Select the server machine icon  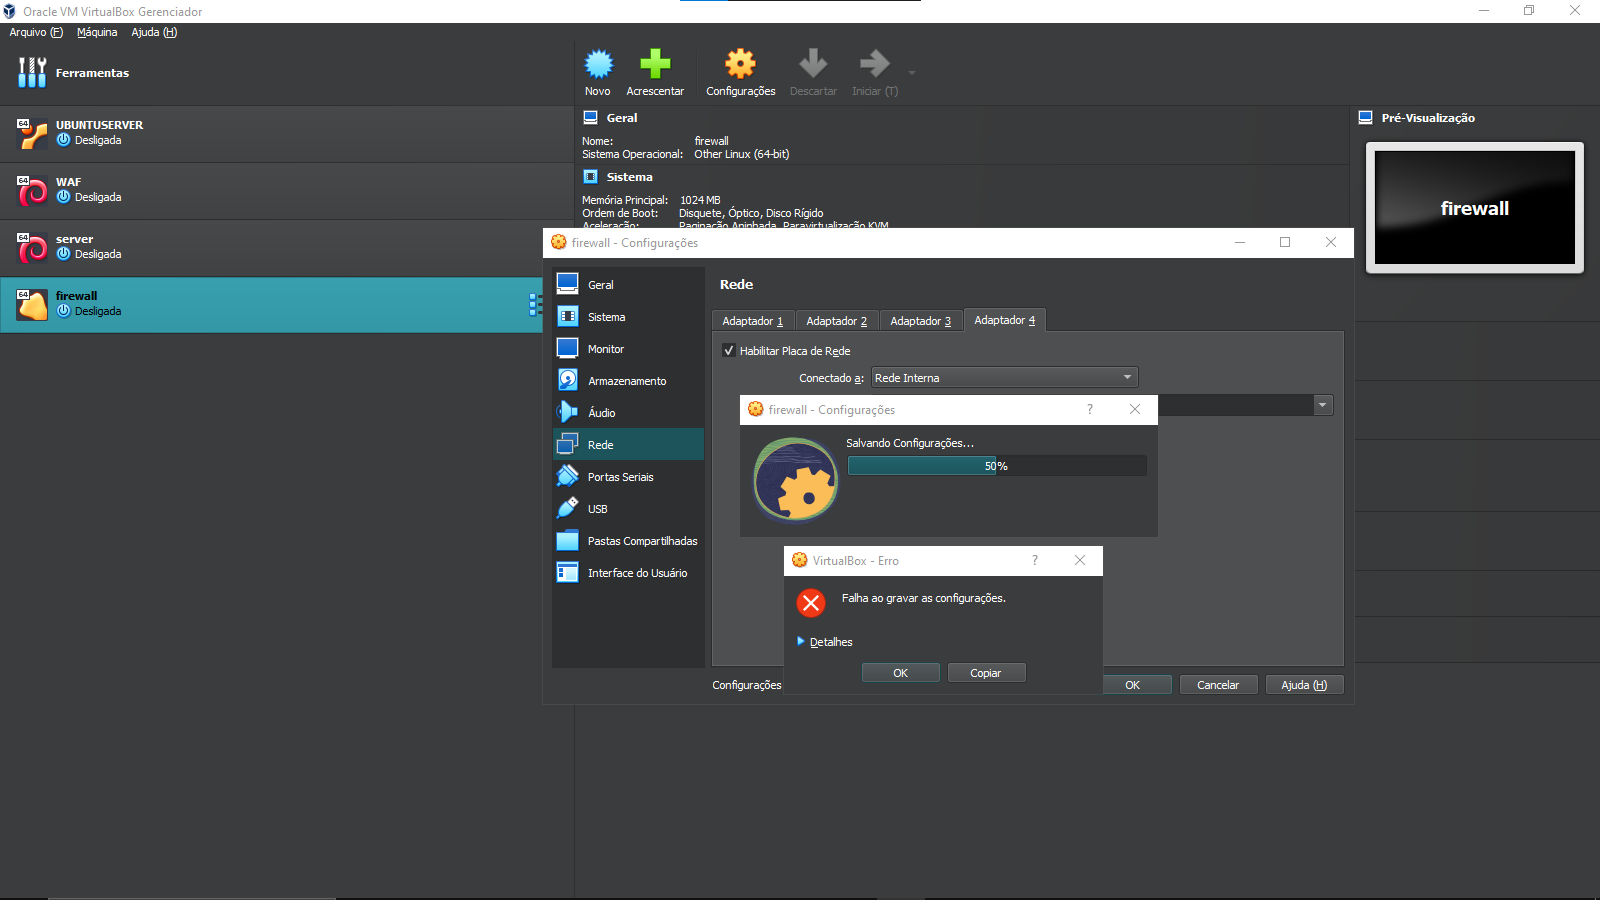pos(32,247)
